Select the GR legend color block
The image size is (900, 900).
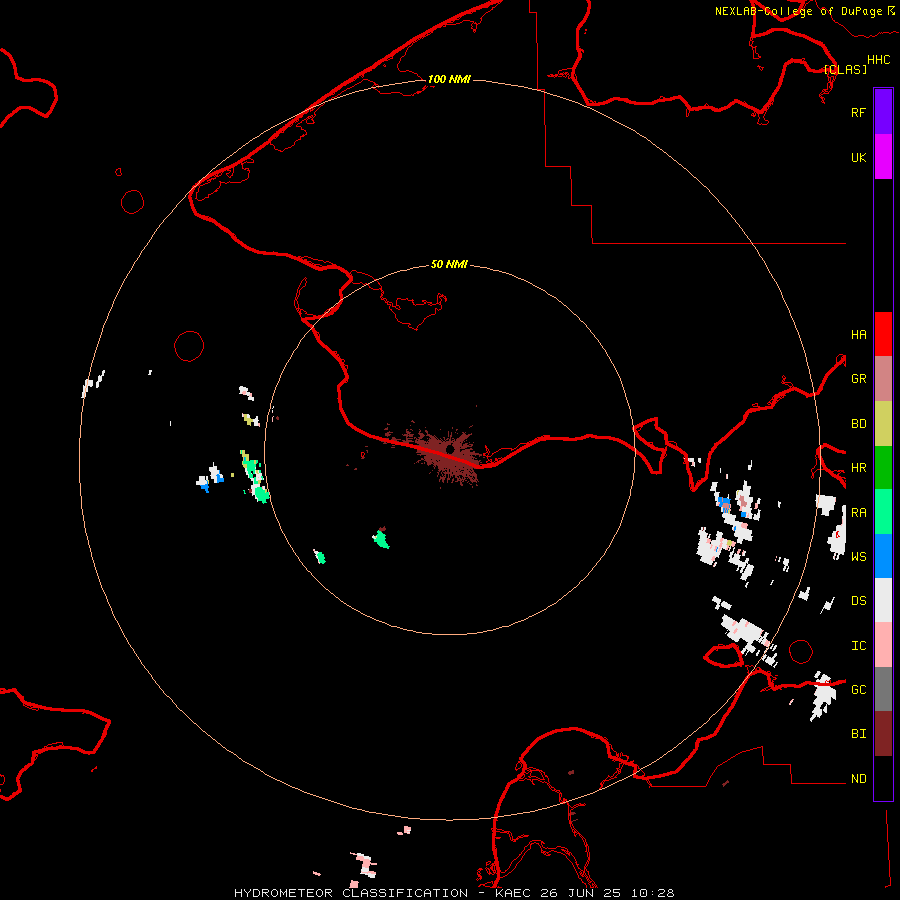(883, 379)
